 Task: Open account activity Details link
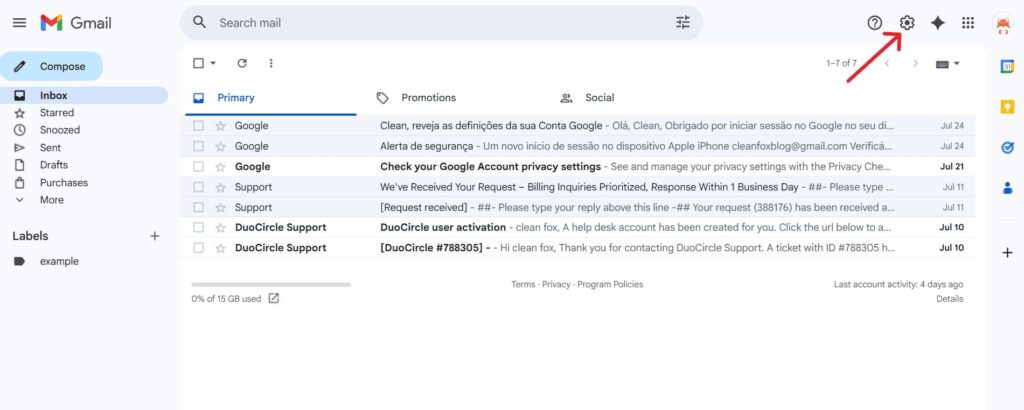point(950,299)
